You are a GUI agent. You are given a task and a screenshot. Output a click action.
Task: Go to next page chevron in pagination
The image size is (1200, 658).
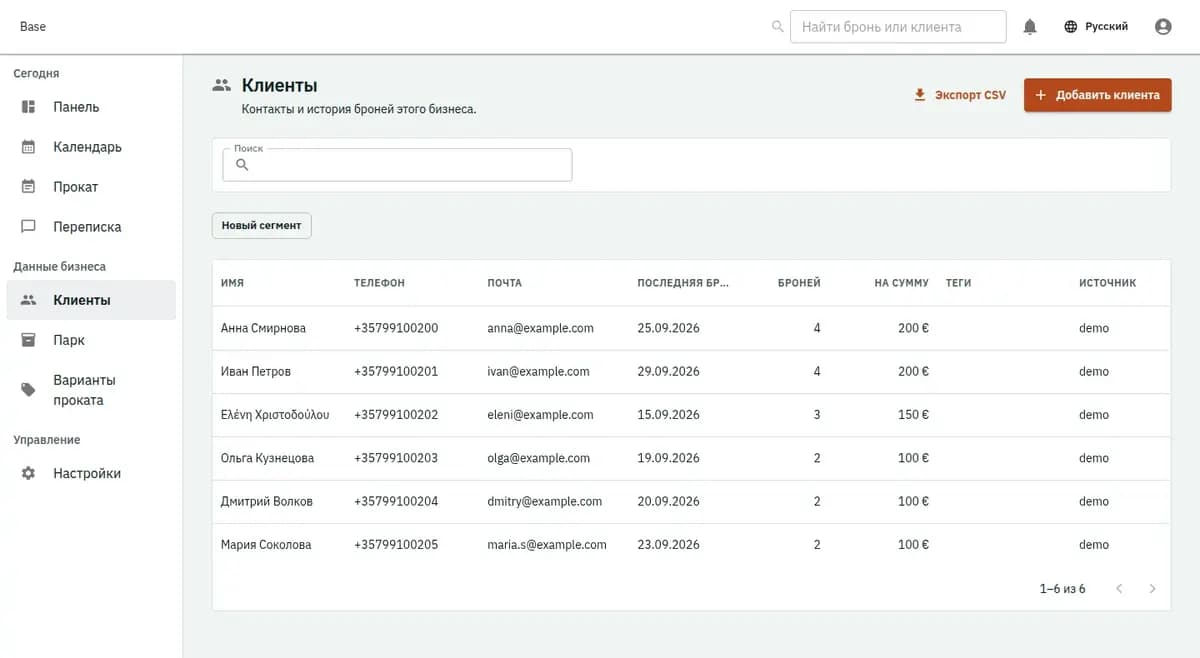point(1152,589)
